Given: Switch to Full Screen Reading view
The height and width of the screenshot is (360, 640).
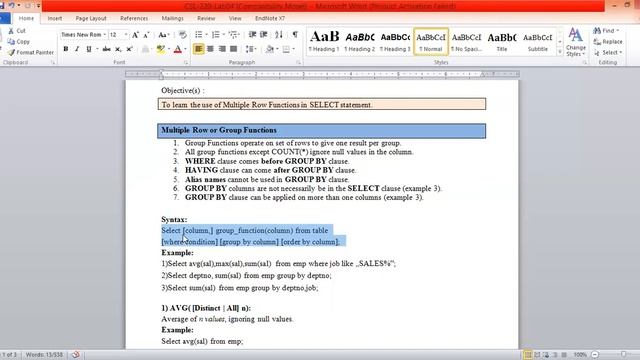Looking at the screenshot, I should [537, 355].
